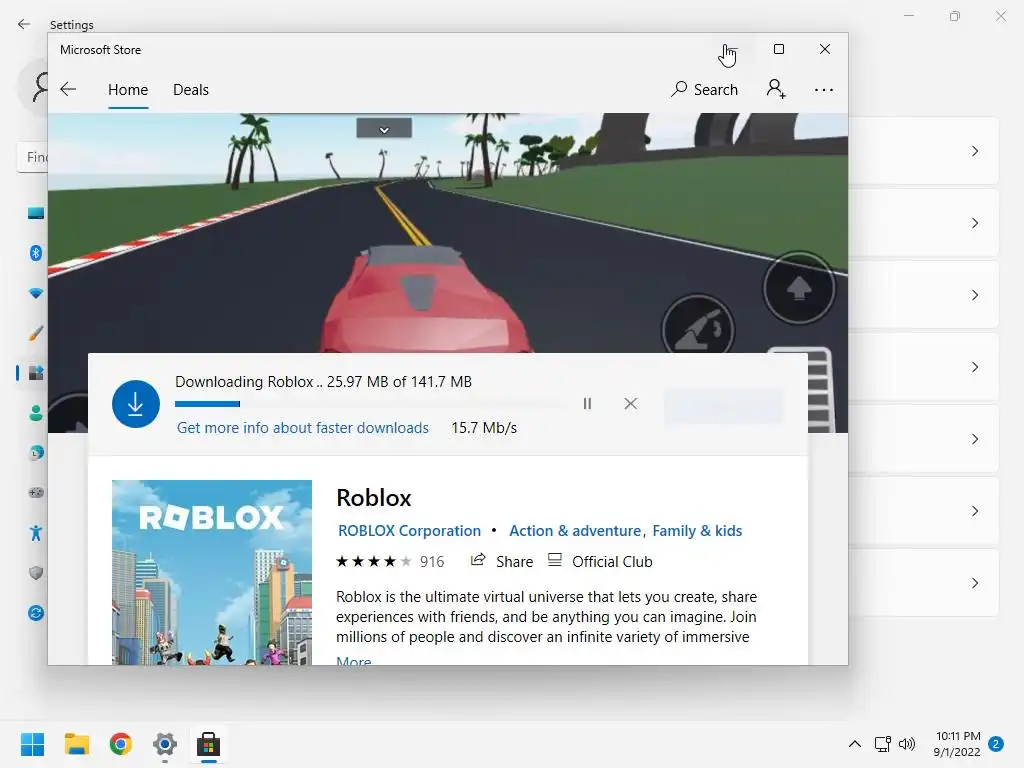Cancel the Roblox download
Image resolution: width=1024 pixels, height=768 pixels.
pyautogui.click(x=630, y=404)
